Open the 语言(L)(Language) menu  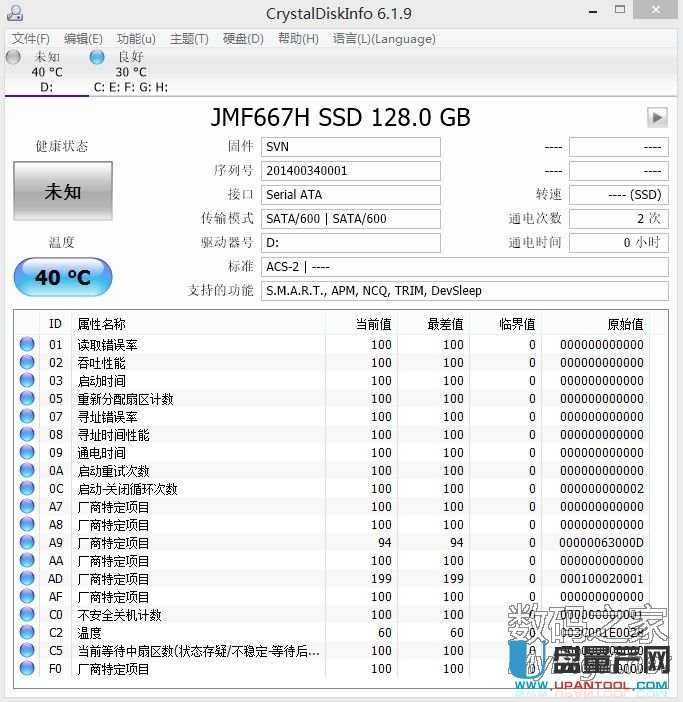(x=384, y=39)
